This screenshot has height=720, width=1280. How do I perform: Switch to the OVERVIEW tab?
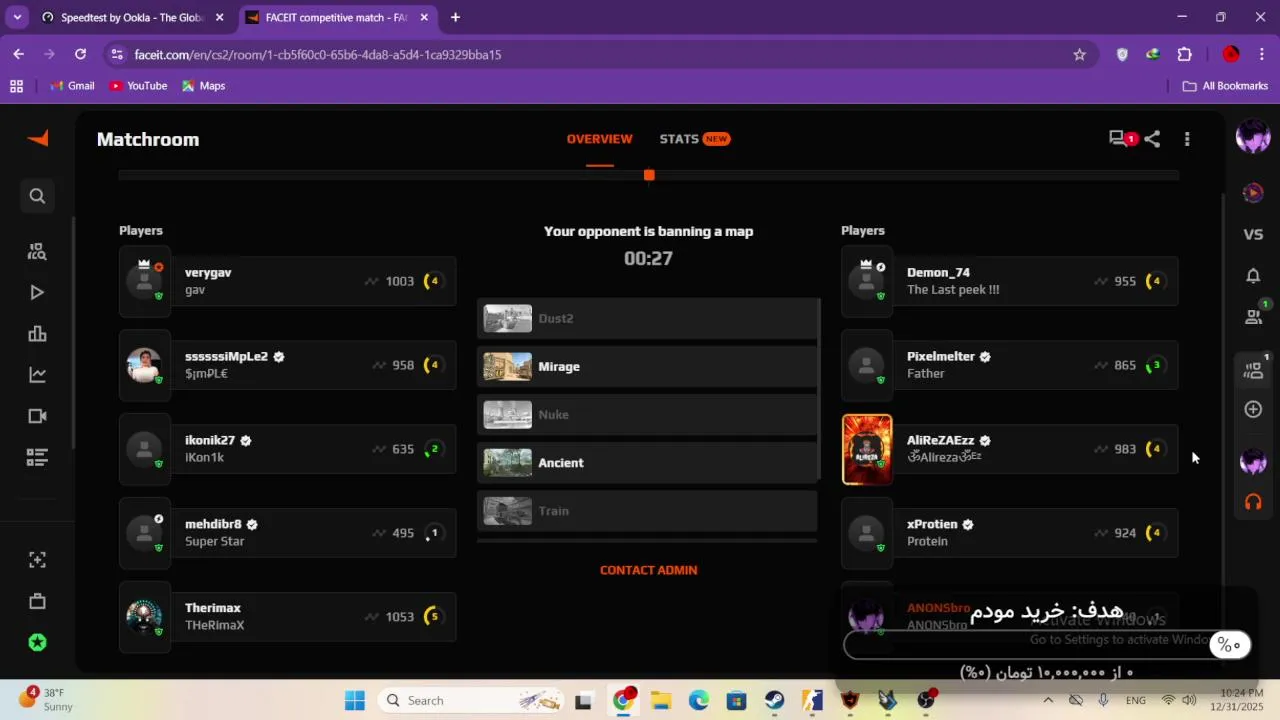coord(599,139)
